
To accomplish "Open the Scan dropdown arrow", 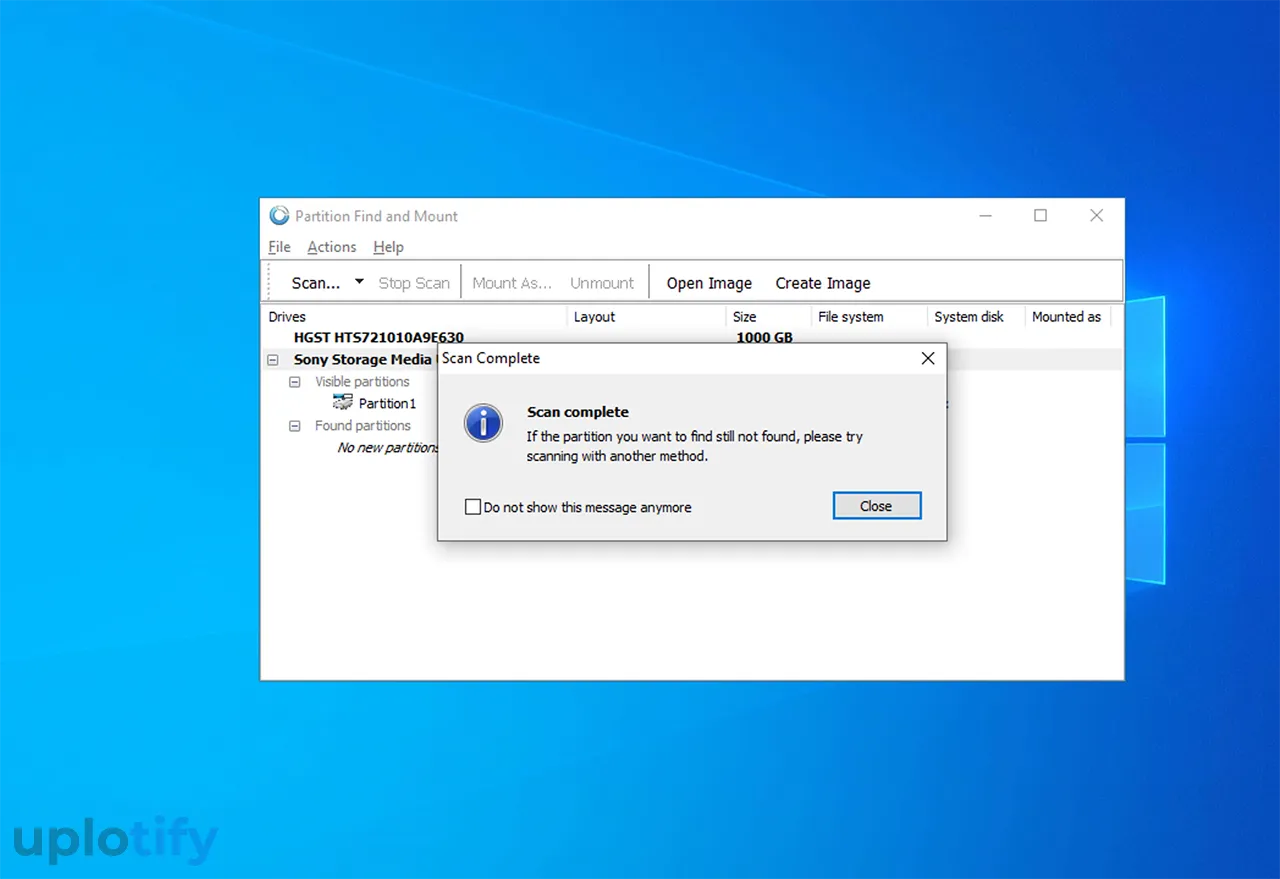I will pos(359,282).
